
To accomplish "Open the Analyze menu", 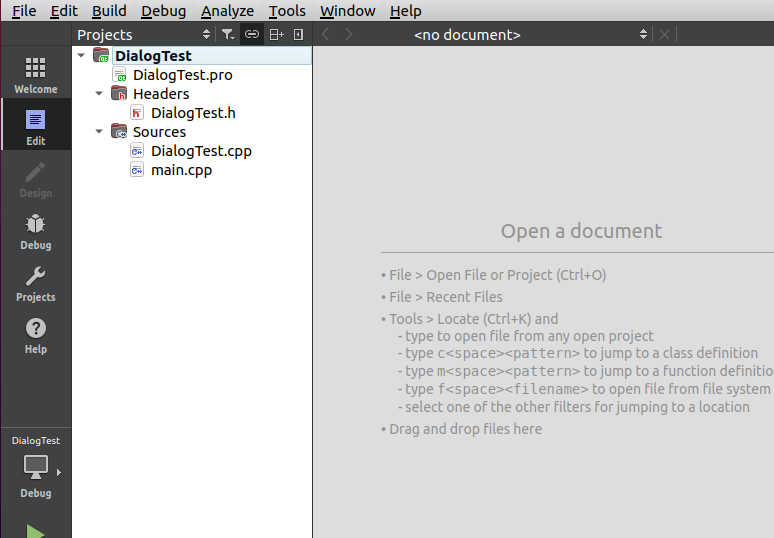I will coord(227,11).
